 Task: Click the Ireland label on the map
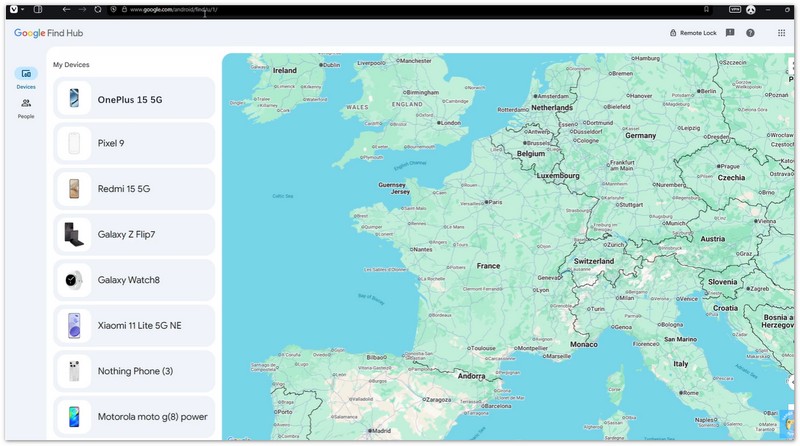285,70
